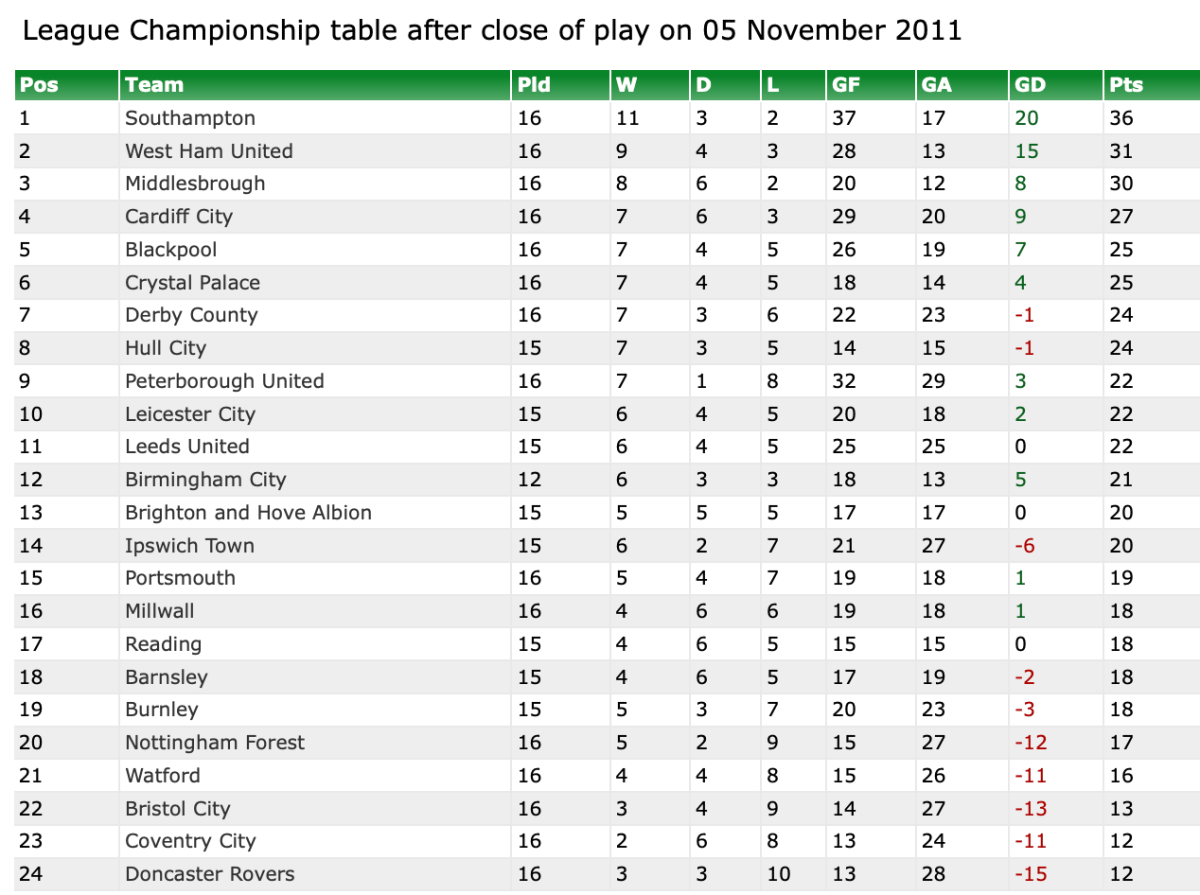Screen dimensions: 1200x895
Task: Select the Peterborough United team name
Action: (x=224, y=381)
